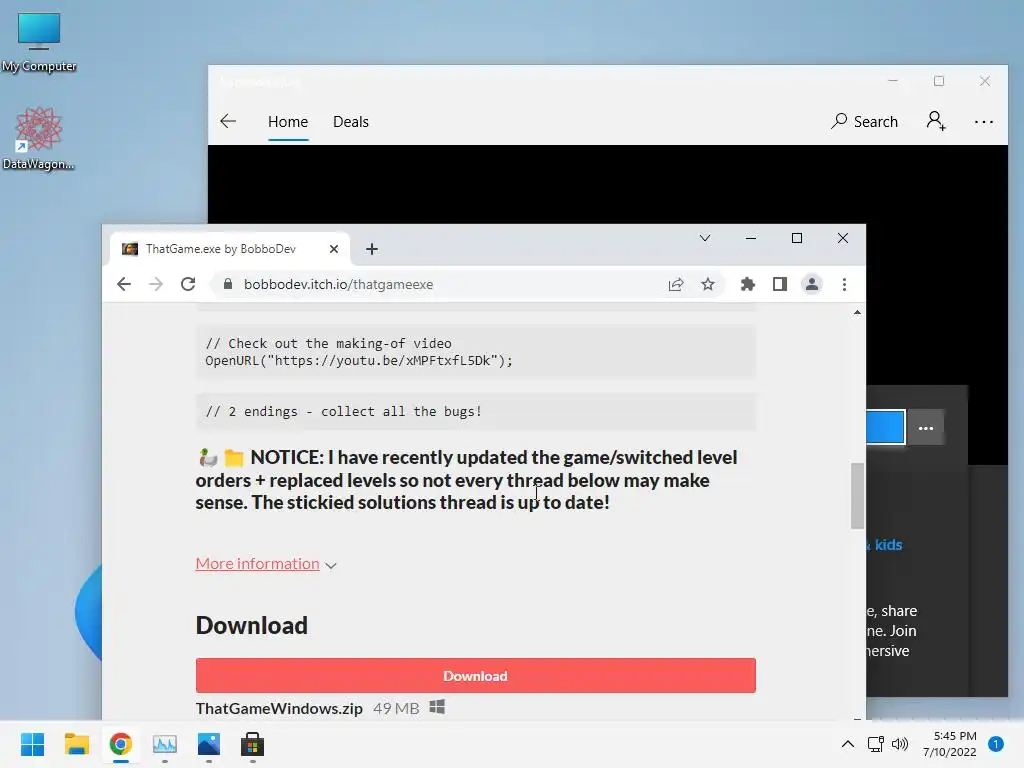Open Microsoft Store more options ellipsis

(984, 122)
